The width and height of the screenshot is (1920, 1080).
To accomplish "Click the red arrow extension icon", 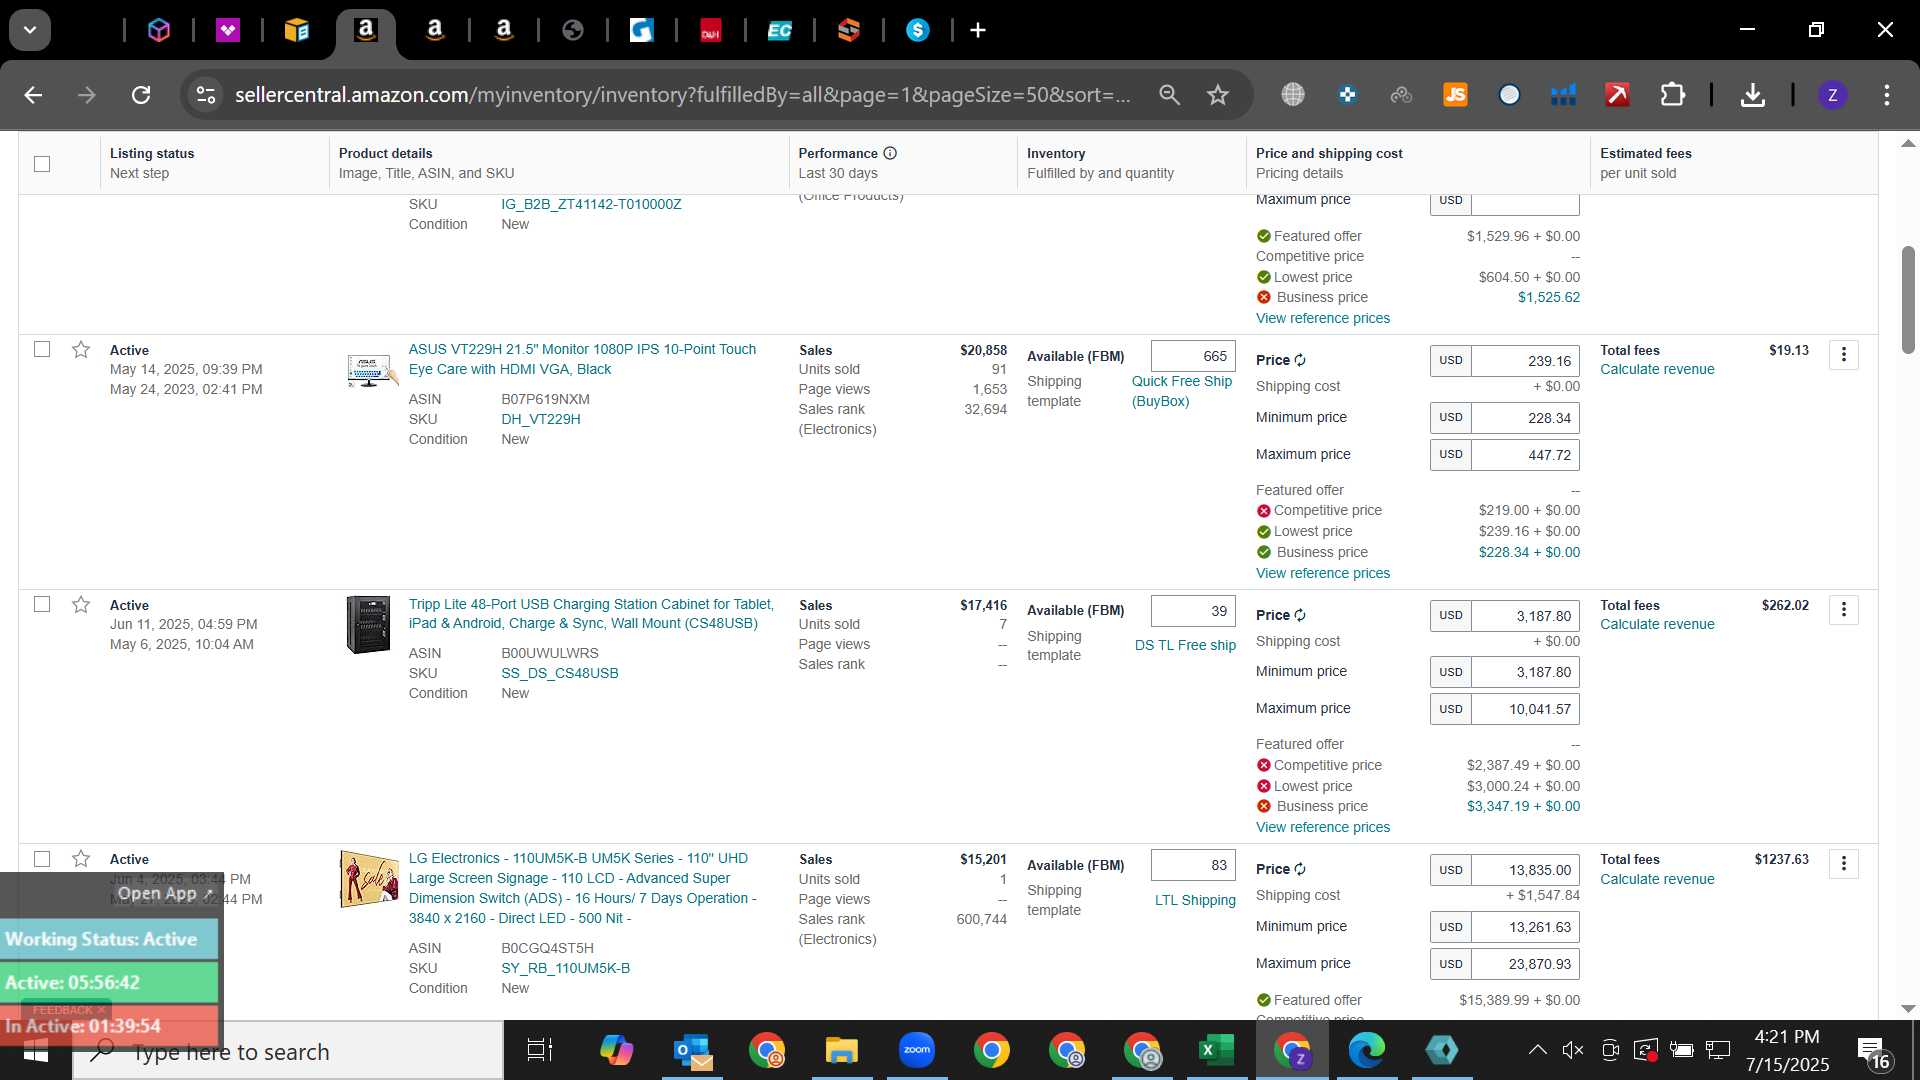I will coord(1617,95).
